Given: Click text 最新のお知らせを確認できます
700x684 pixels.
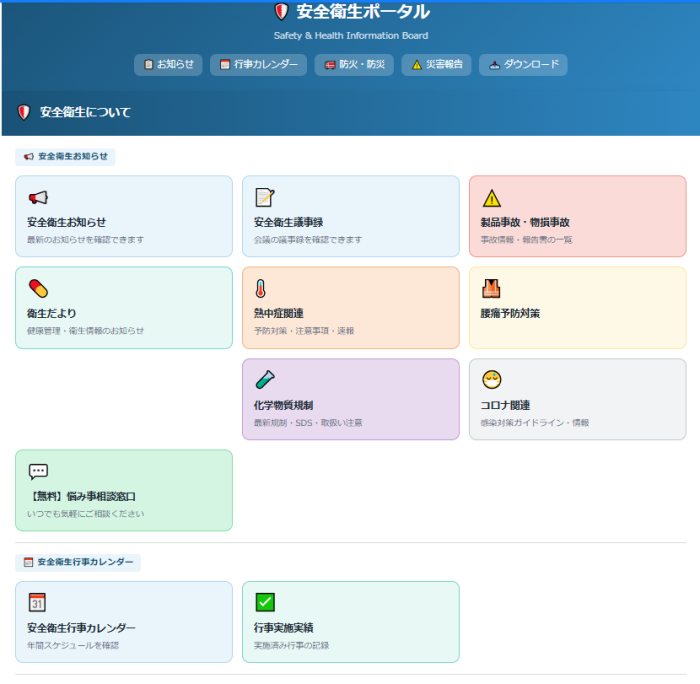Looking at the screenshot, I should point(85,240).
